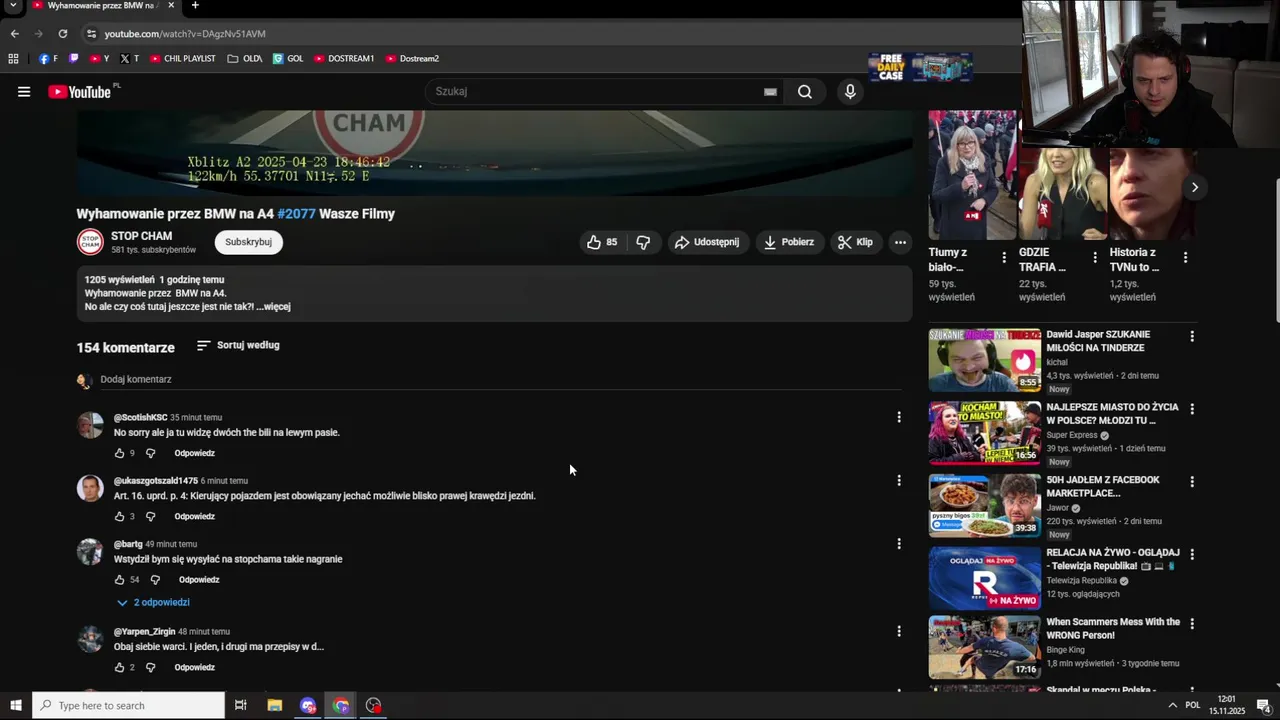This screenshot has height=720, width=1280.
Task: Open Sortuj według comment sorting menu
Action: coord(238,345)
